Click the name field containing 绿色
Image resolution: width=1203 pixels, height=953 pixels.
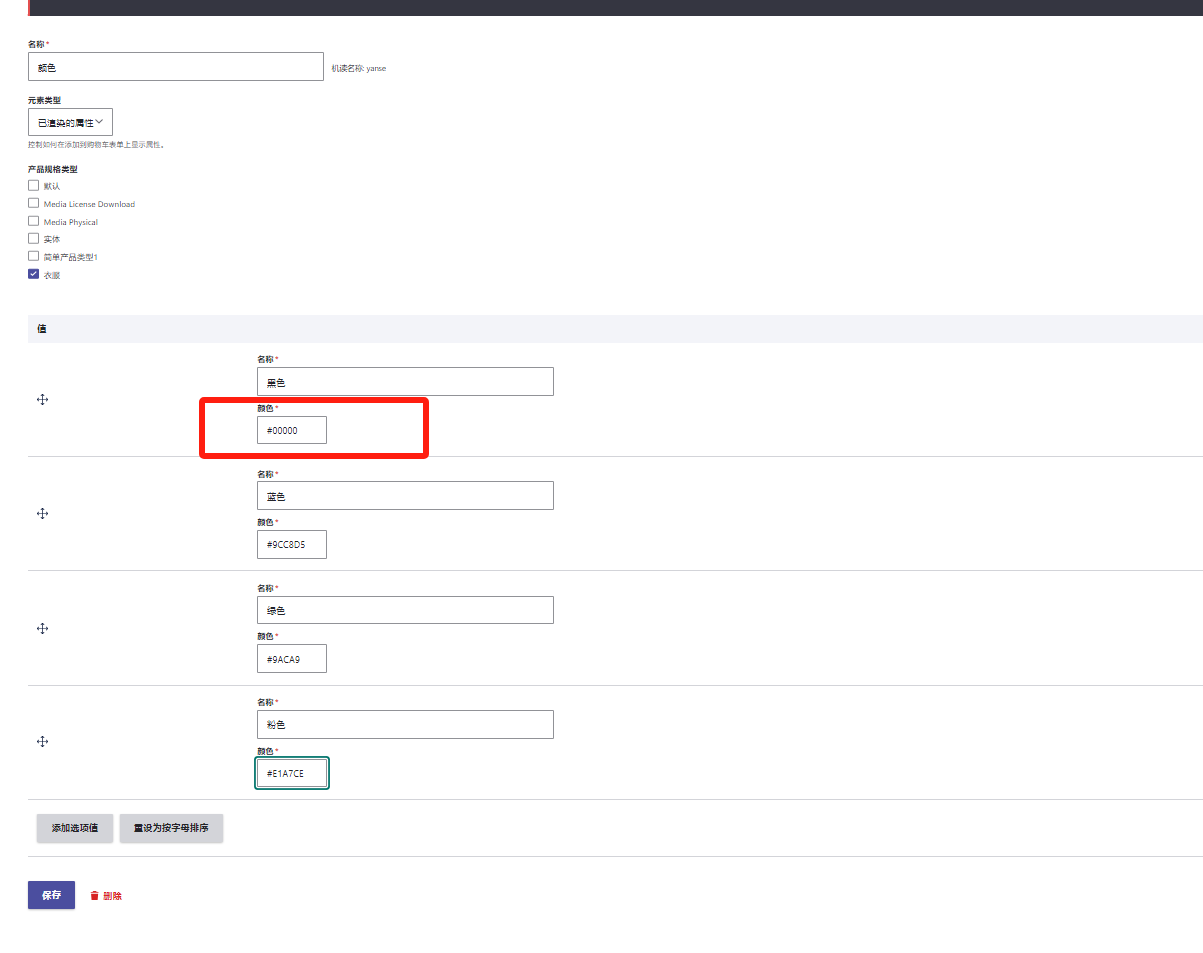pyautogui.click(x=405, y=610)
